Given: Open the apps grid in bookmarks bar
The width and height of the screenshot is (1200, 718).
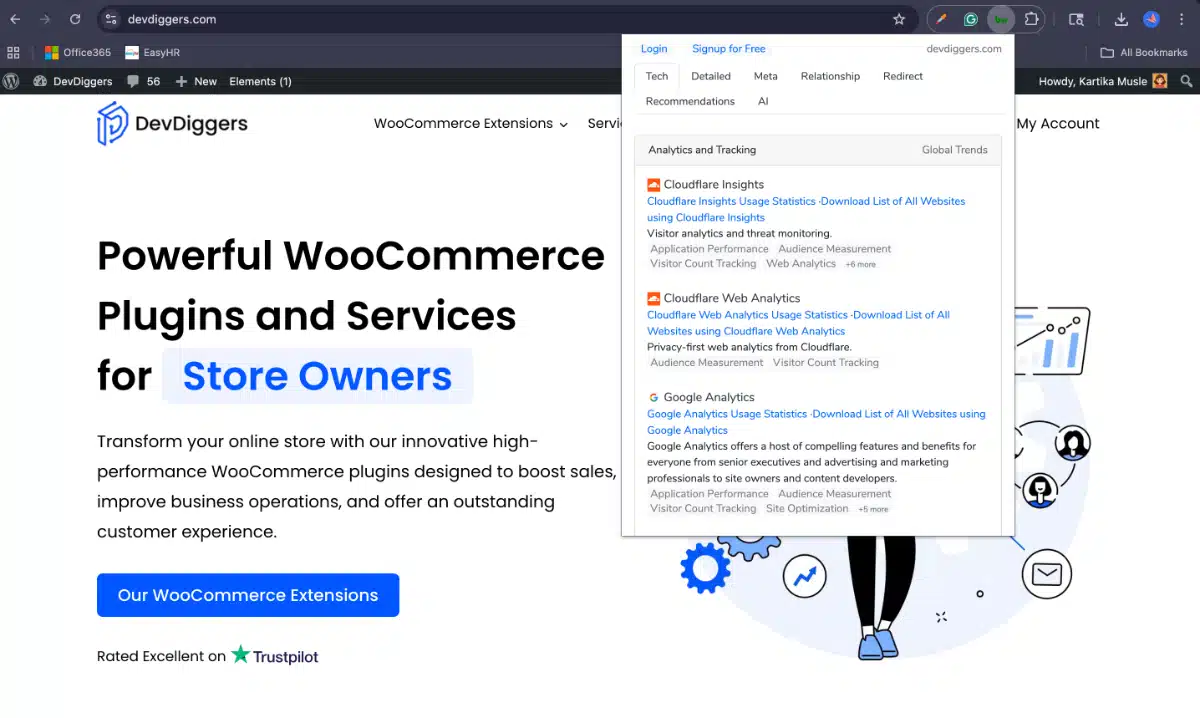Looking at the screenshot, I should (14, 52).
